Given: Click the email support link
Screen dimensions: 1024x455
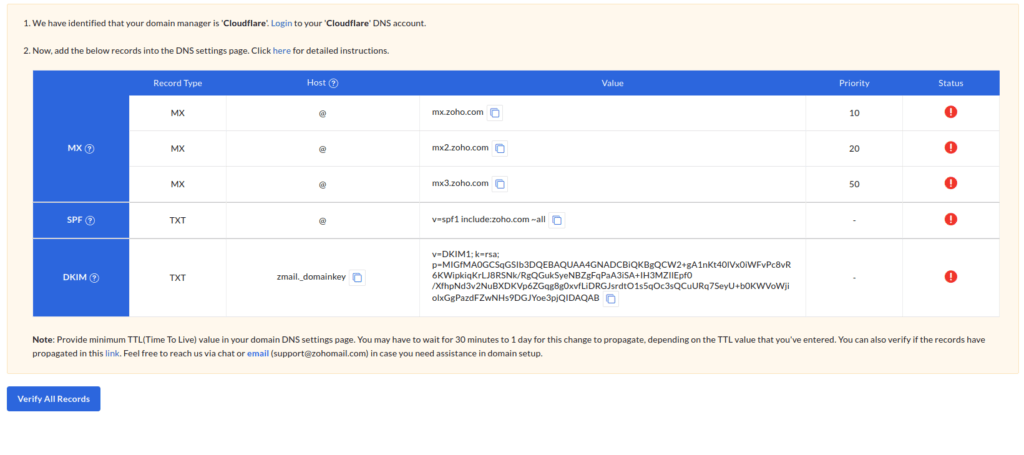Looking at the screenshot, I should 258,353.
